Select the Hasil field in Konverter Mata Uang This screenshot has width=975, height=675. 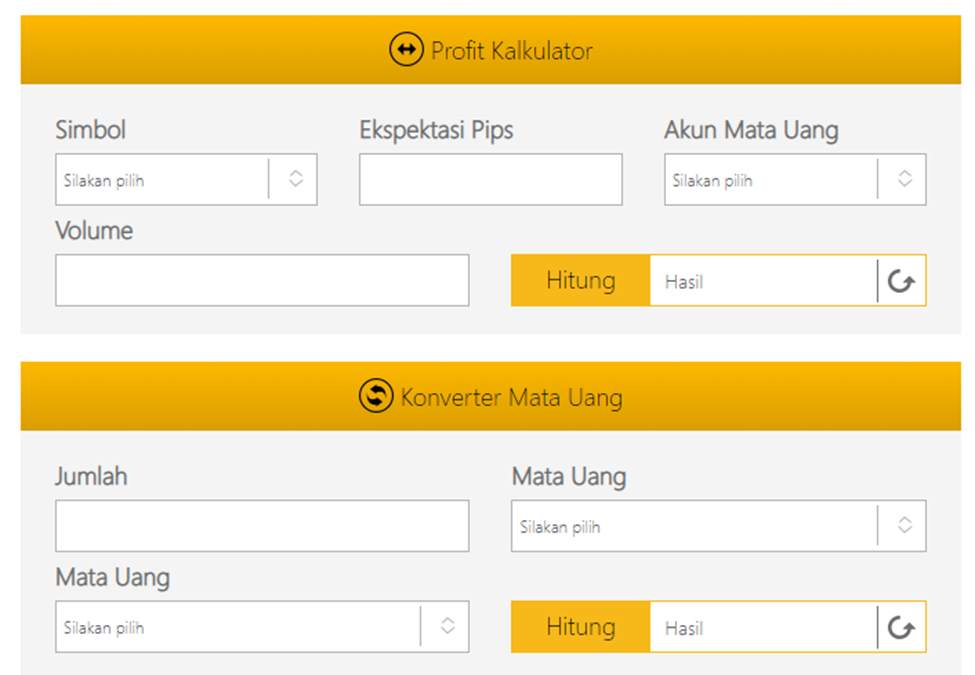coord(764,627)
